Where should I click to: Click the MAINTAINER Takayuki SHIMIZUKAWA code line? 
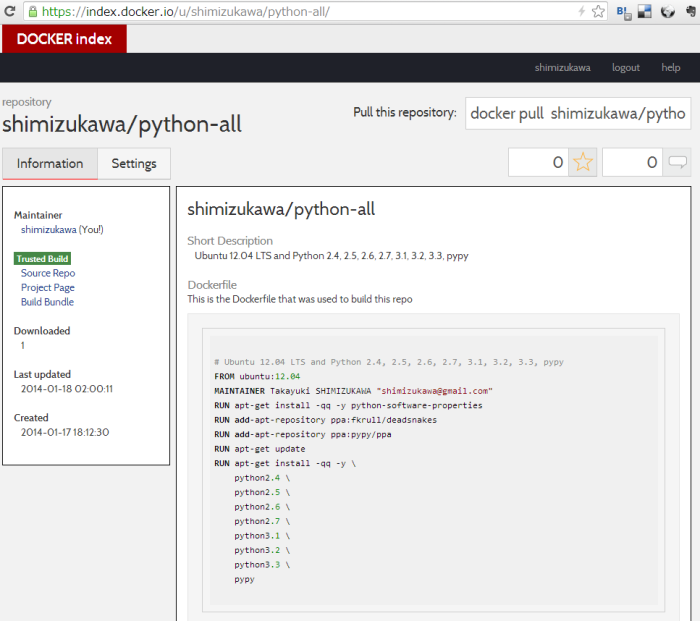click(353, 391)
